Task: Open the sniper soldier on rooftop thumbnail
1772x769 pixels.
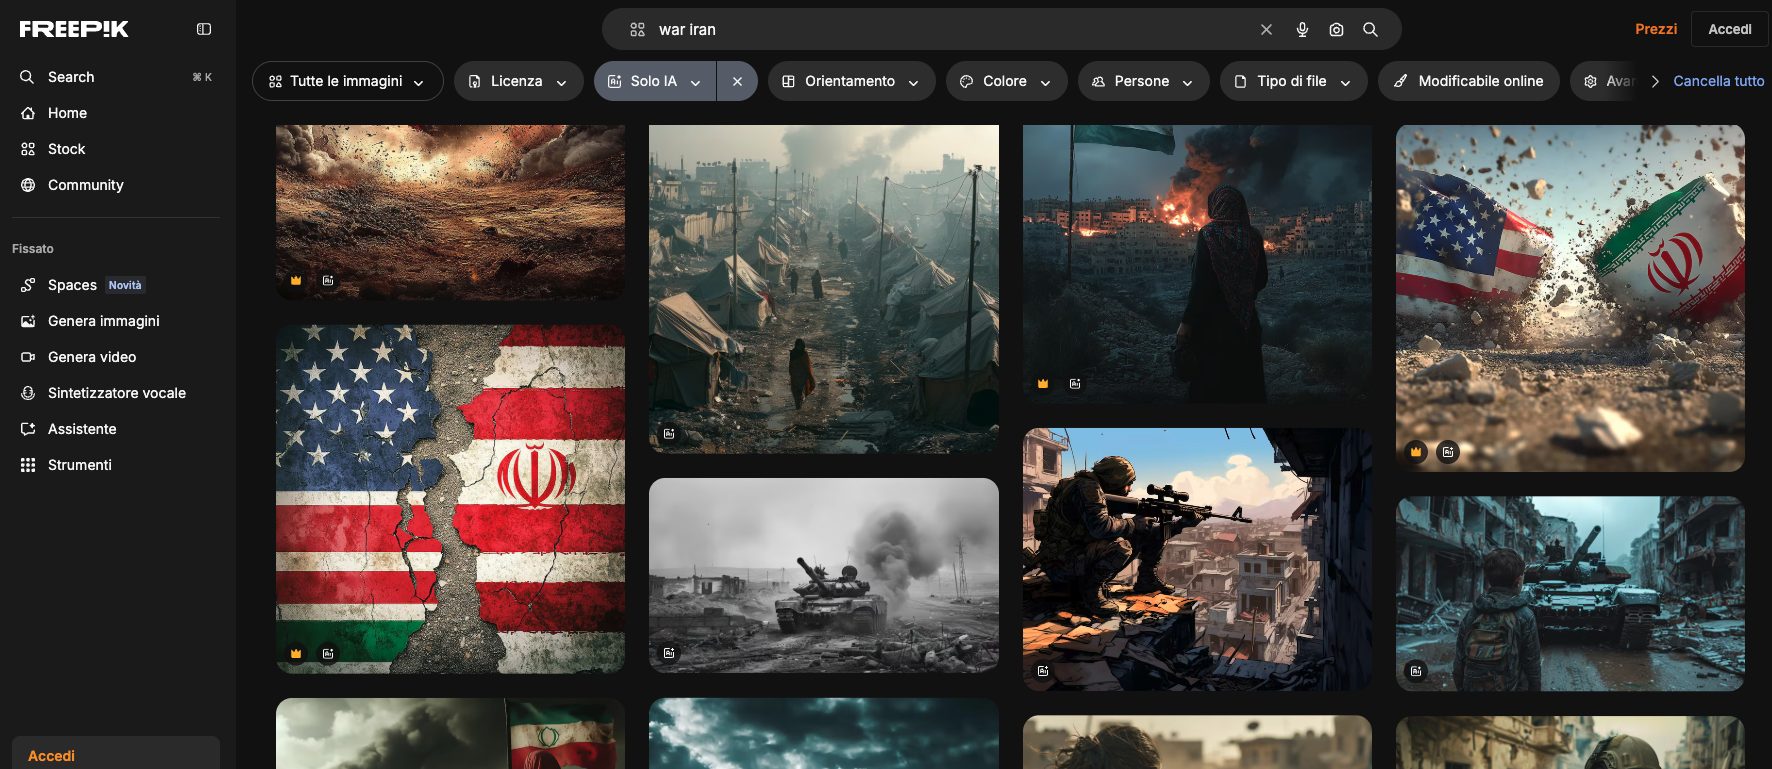Action: click(1197, 560)
